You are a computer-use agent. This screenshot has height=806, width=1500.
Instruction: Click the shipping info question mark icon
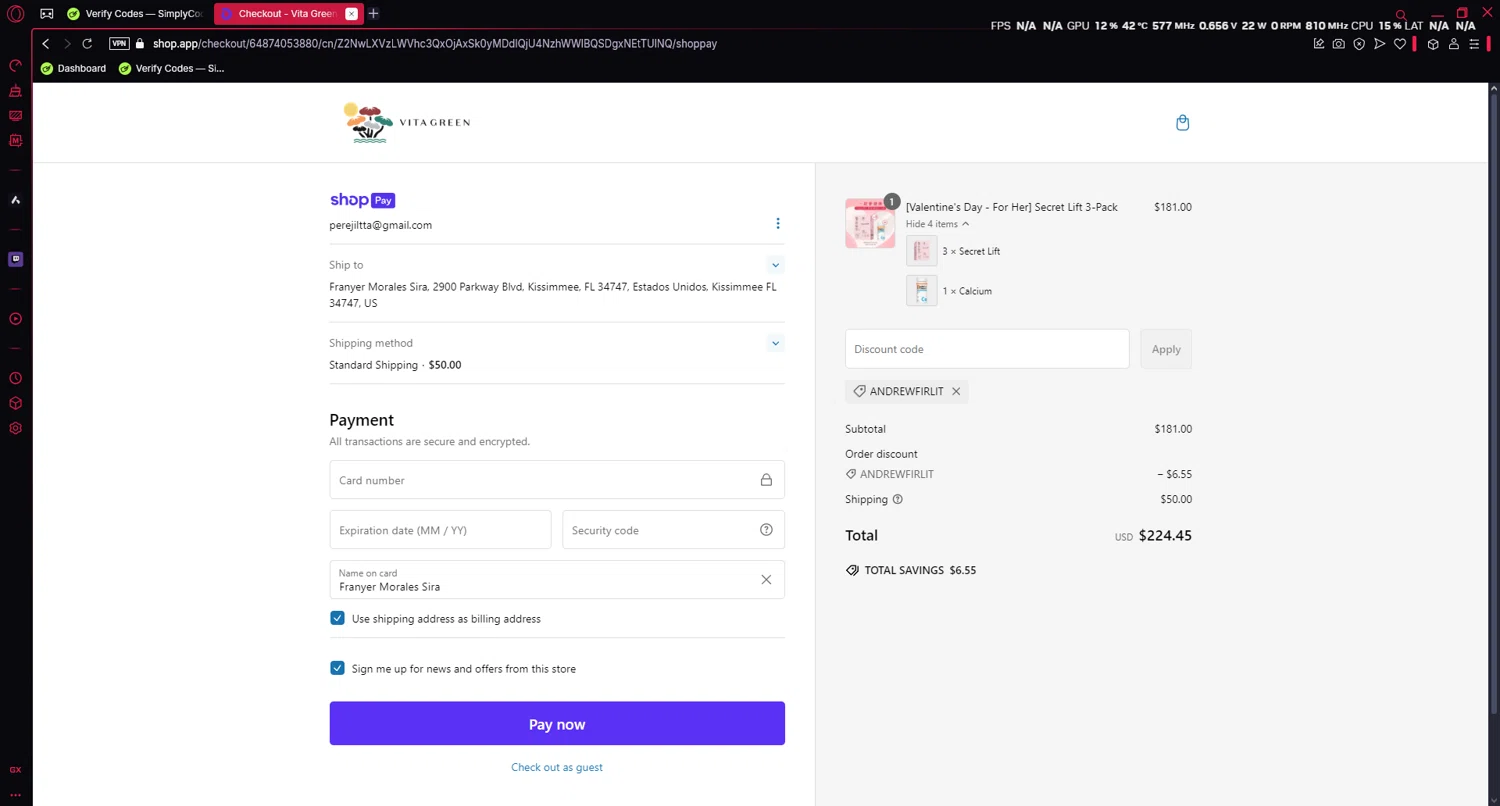tap(897, 499)
